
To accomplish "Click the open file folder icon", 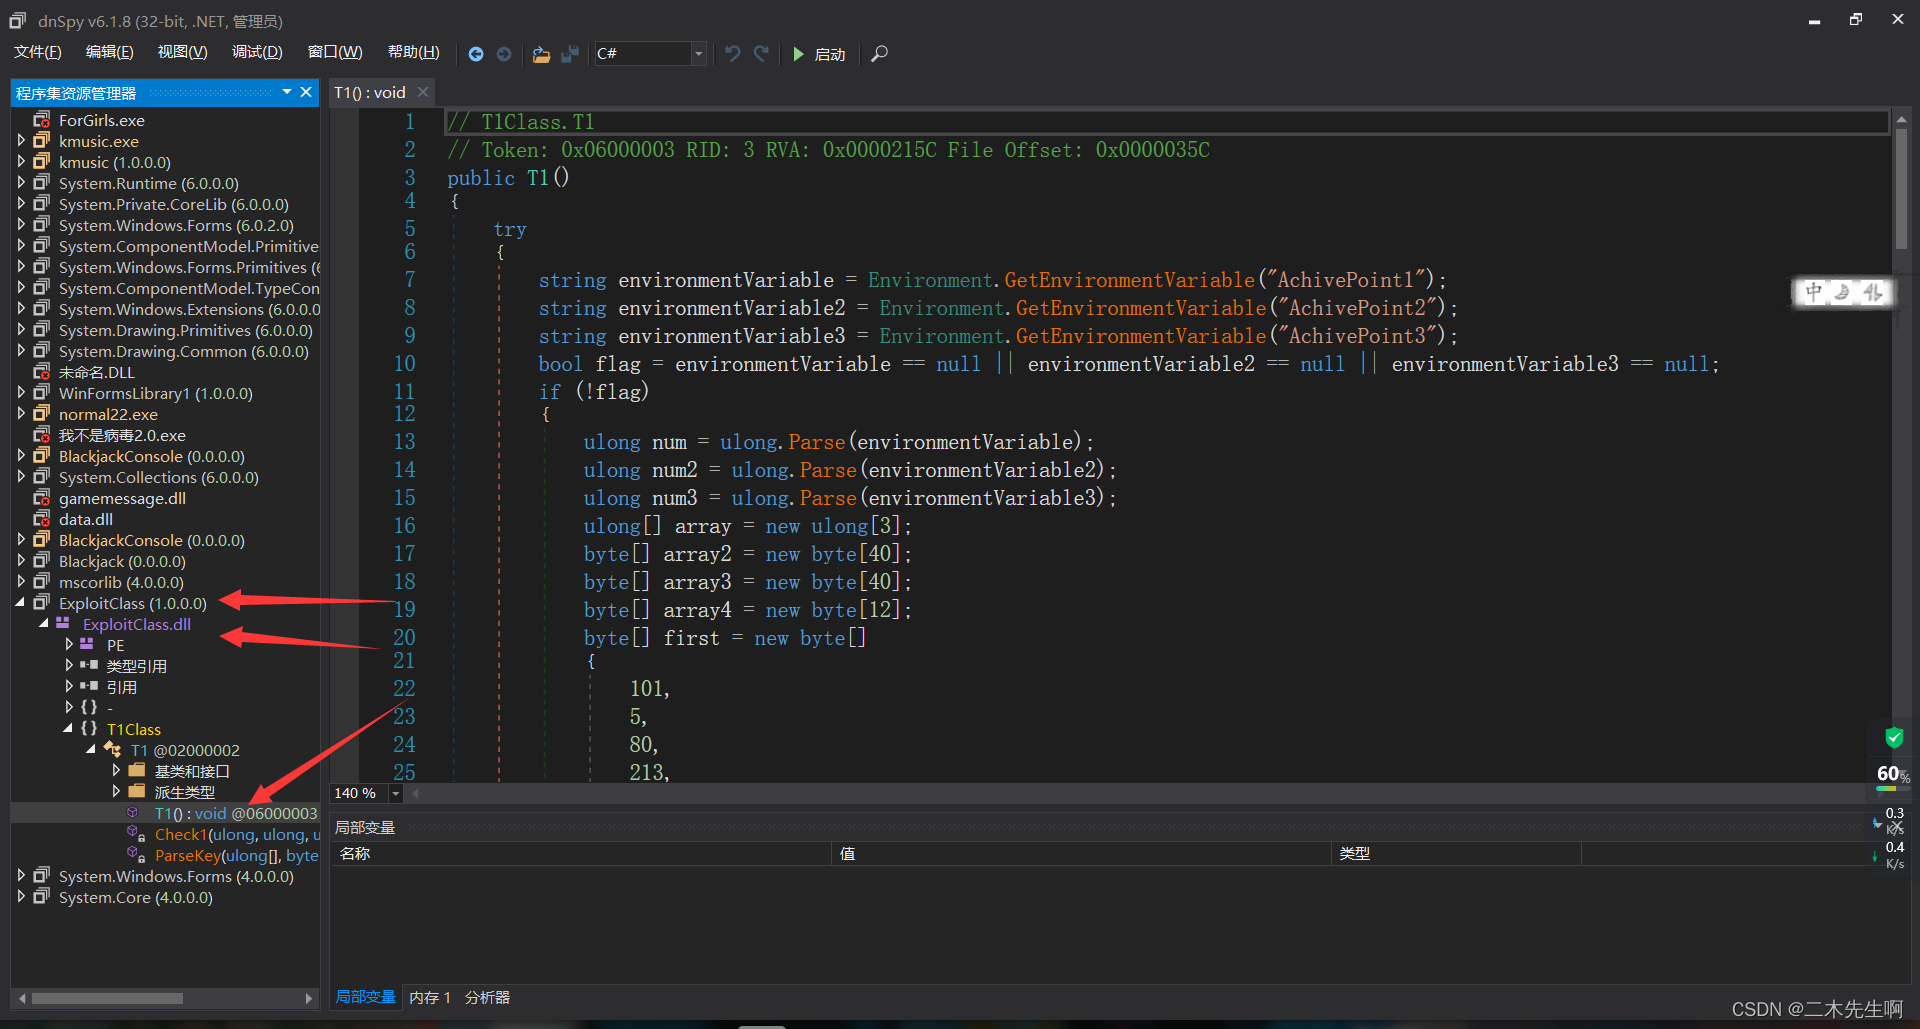I will click(541, 54).
